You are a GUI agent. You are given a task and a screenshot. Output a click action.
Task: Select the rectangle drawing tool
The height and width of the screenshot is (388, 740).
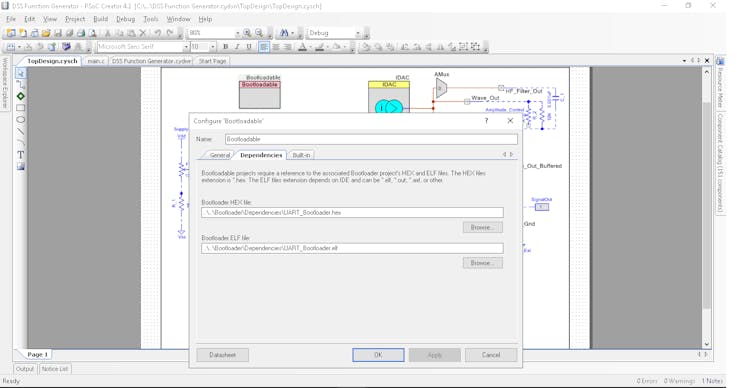point(21,108)
